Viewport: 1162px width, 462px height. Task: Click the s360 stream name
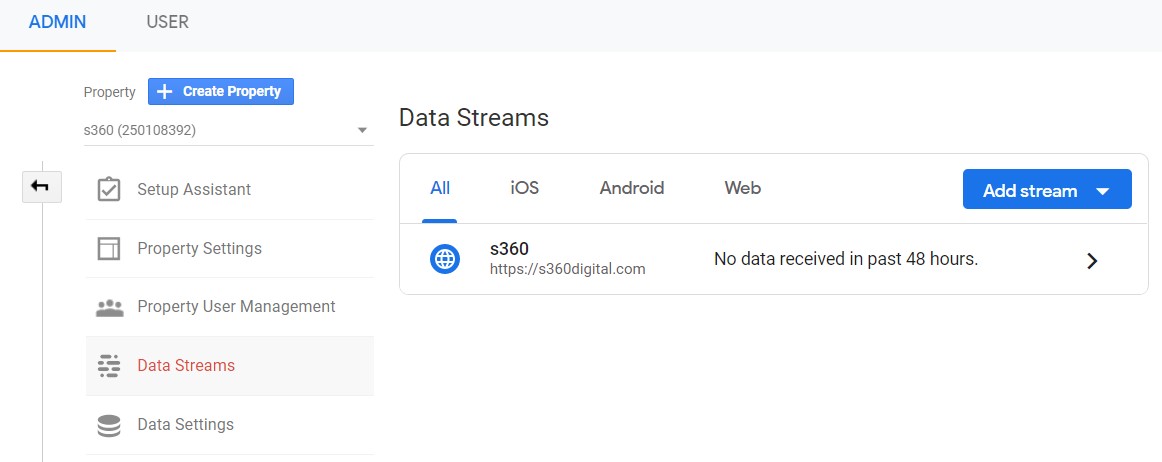point(509,248)
